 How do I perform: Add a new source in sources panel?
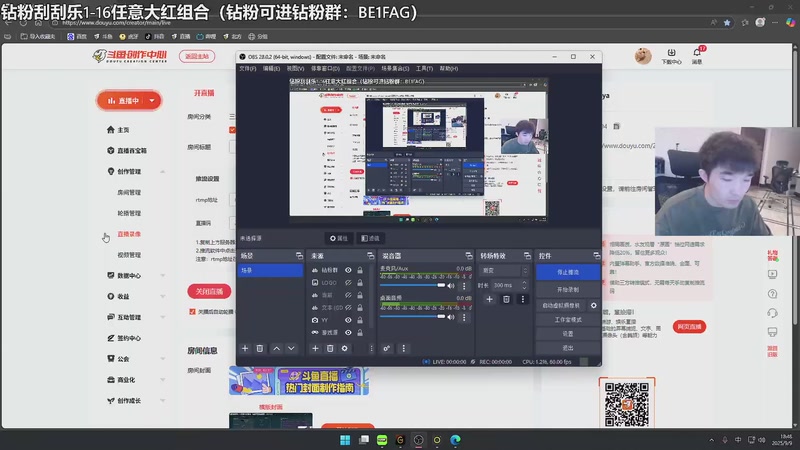(315, 348)
